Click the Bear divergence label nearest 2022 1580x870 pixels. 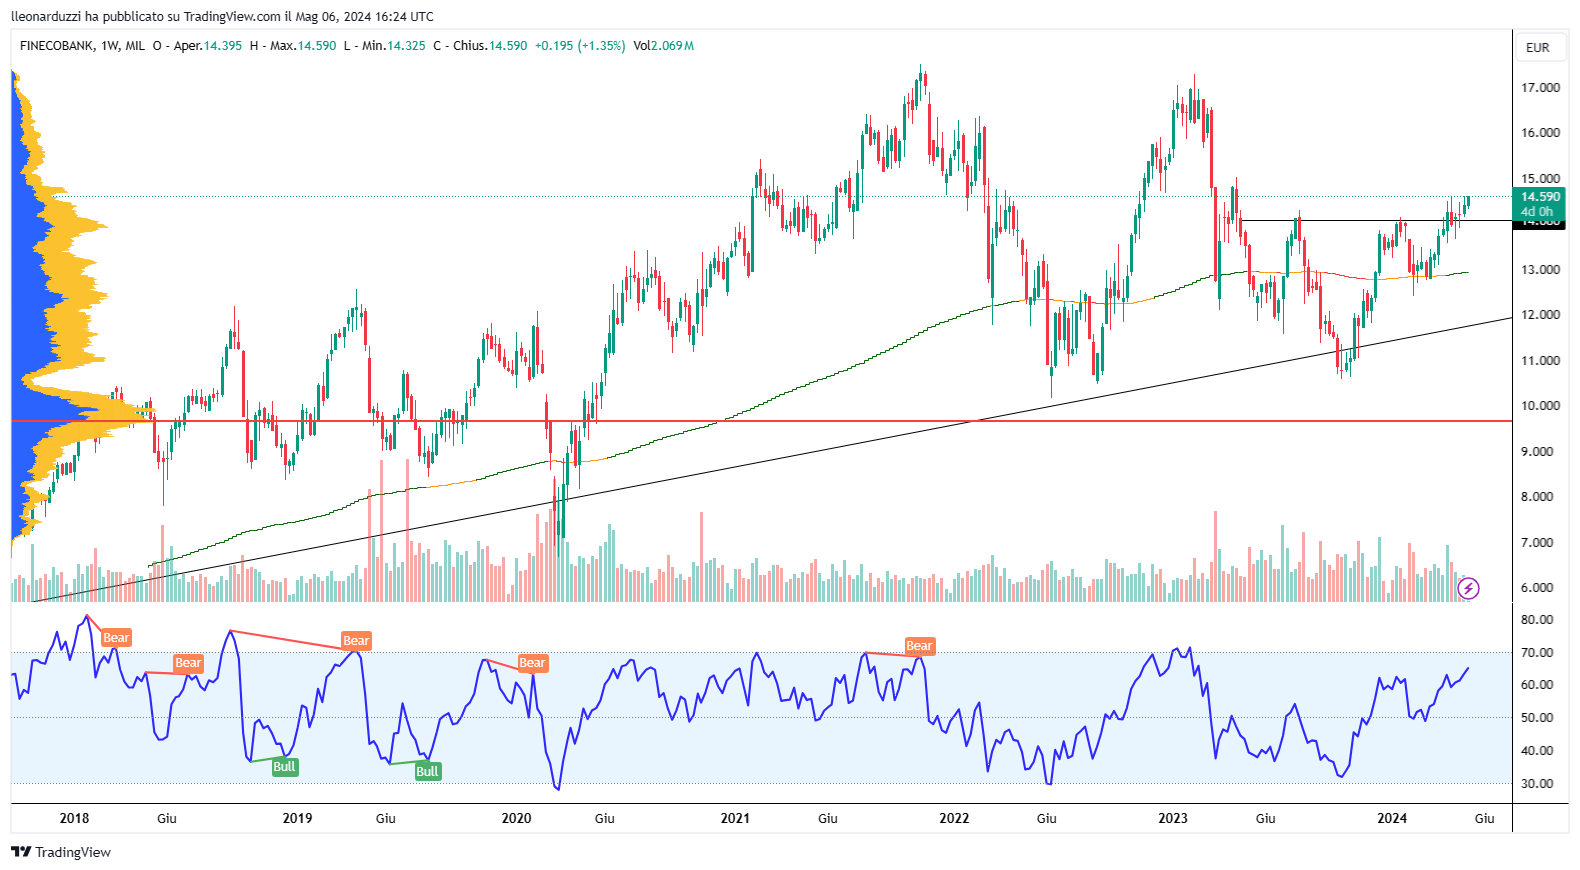pos(919,646)
